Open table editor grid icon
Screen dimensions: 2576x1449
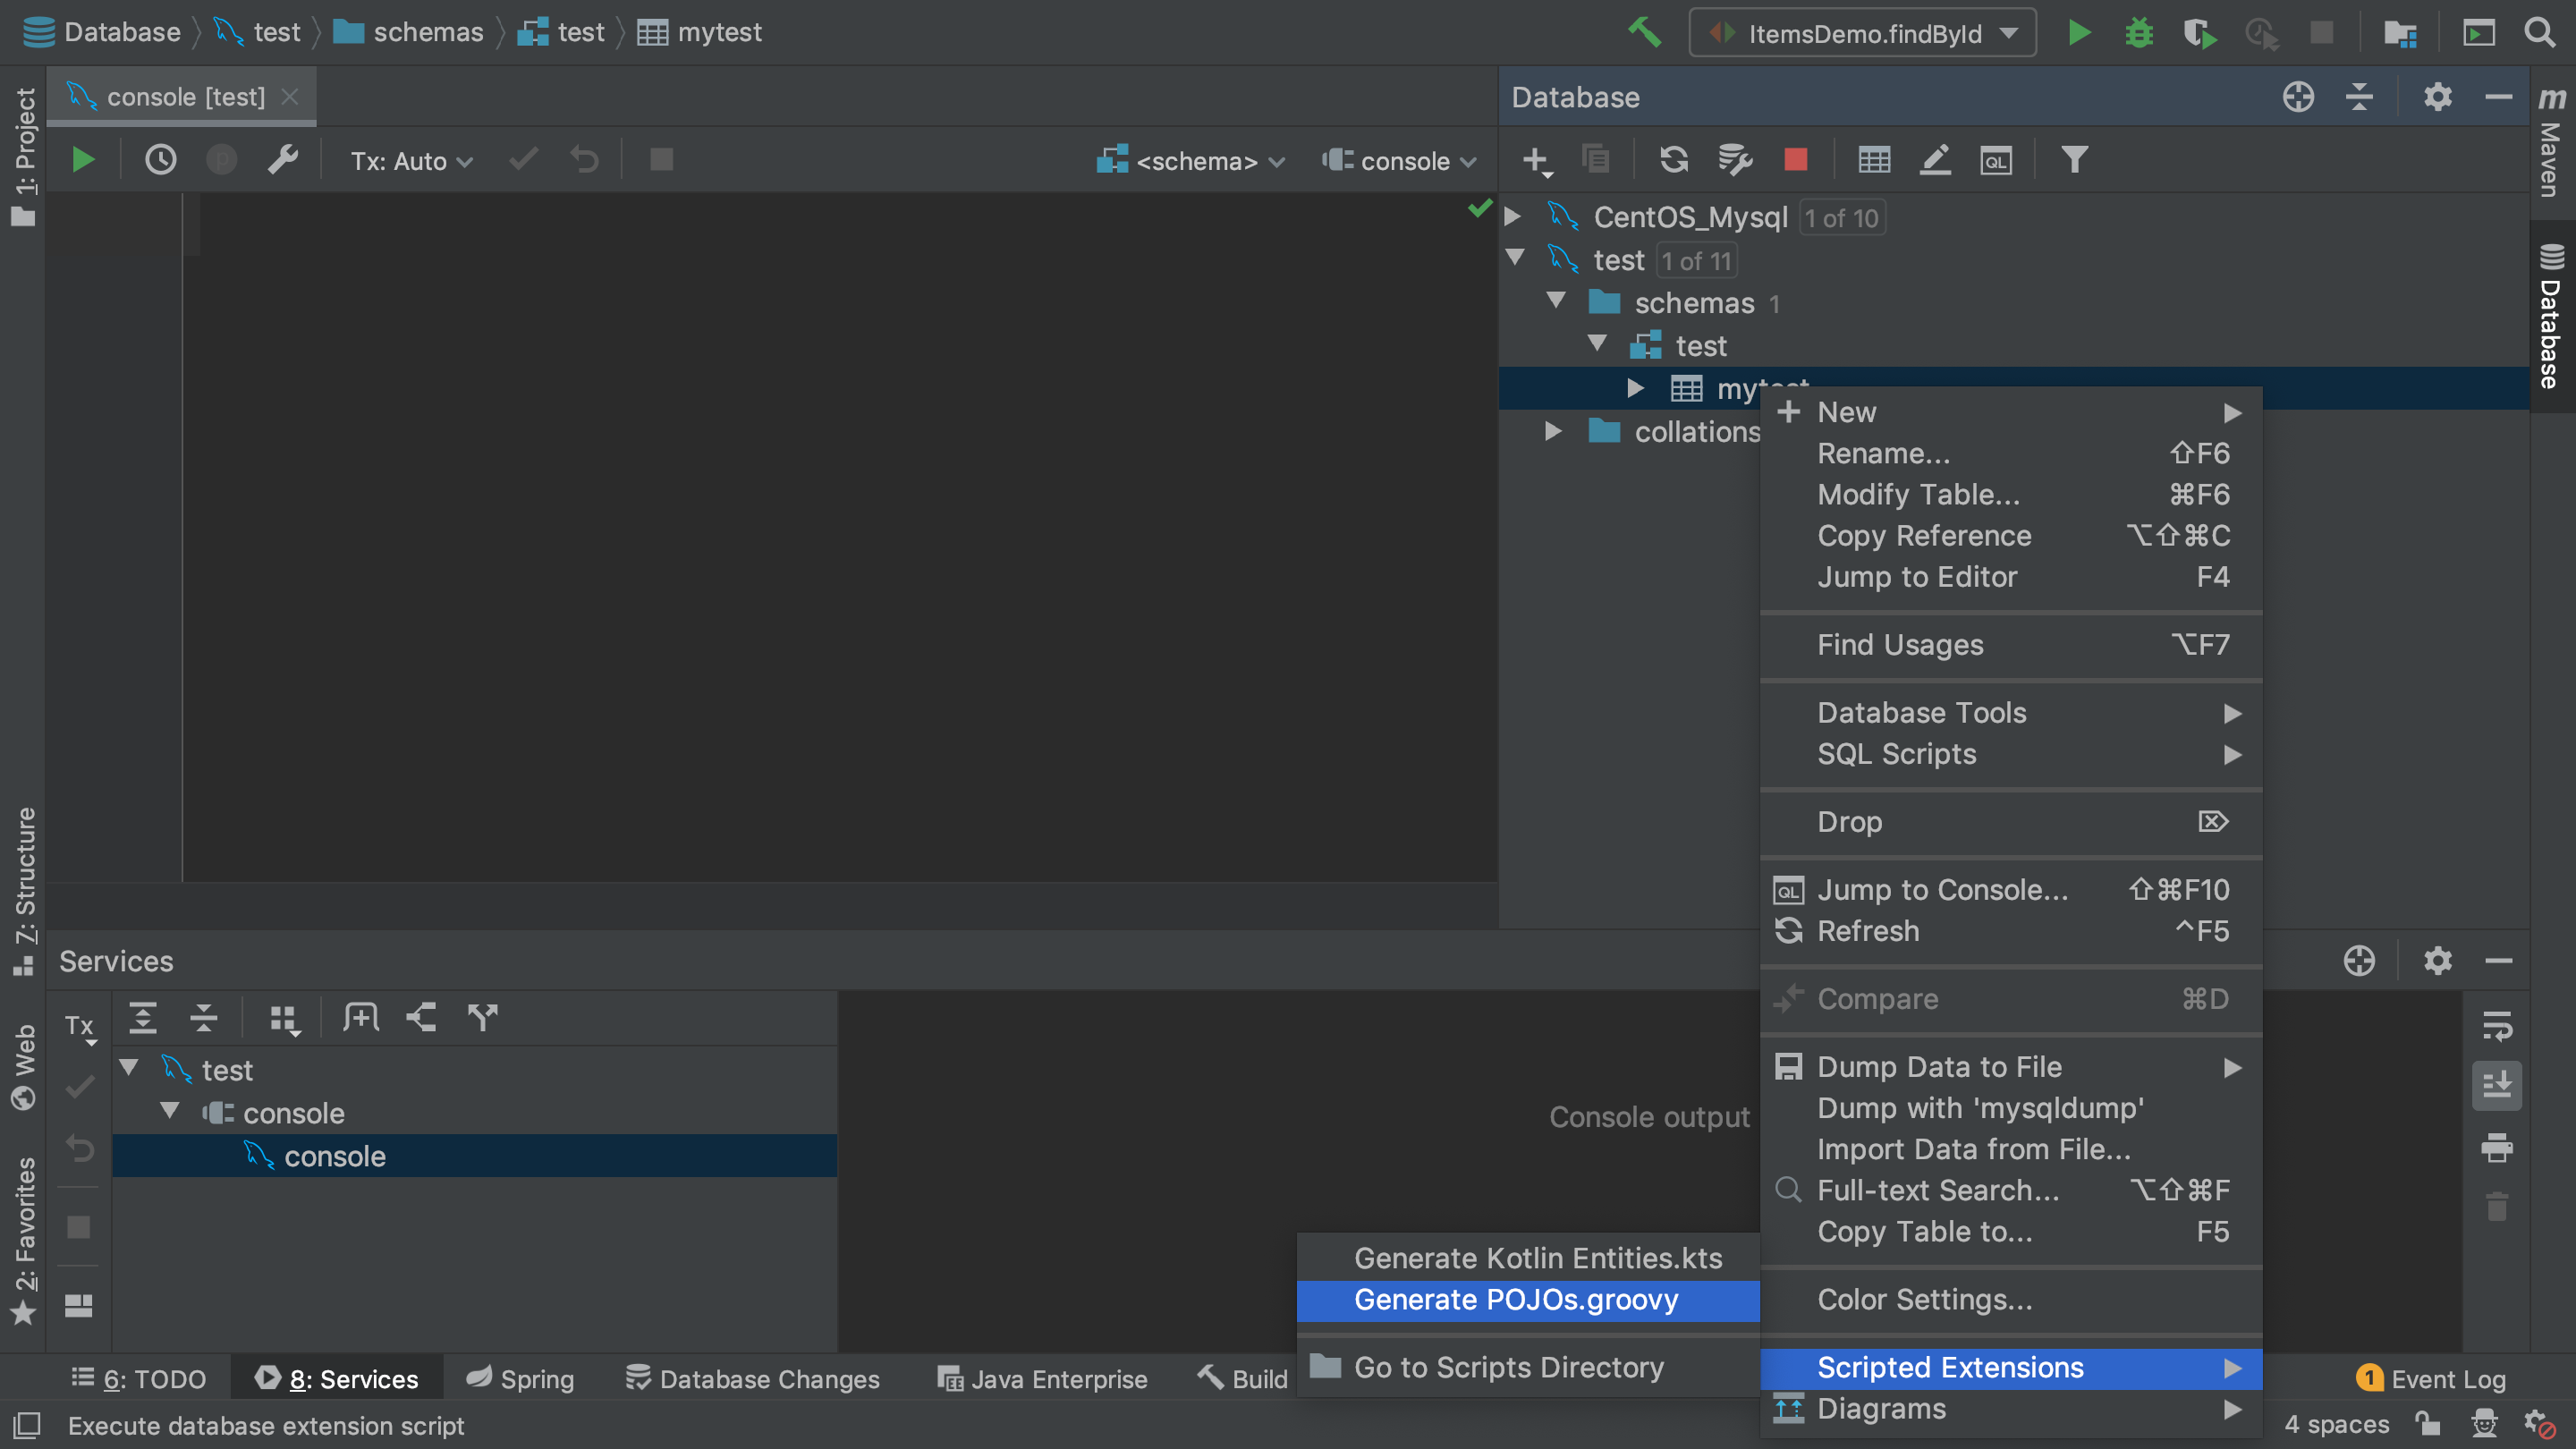[x=1873, y=160]
